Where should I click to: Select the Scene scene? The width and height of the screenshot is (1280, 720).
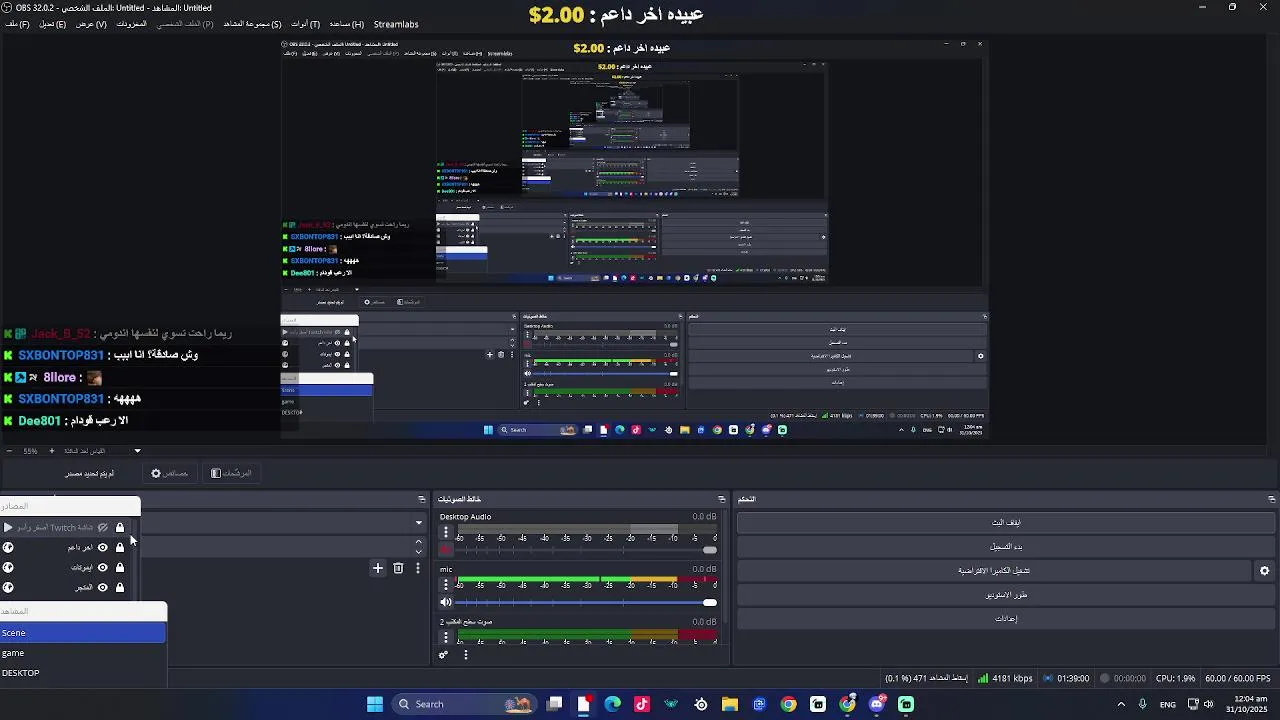83,633
